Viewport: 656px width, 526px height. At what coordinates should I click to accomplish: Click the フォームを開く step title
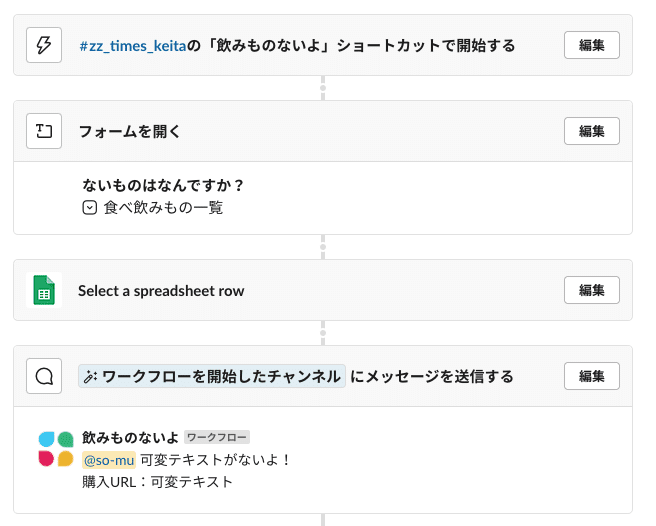click(x=130, y=131)
